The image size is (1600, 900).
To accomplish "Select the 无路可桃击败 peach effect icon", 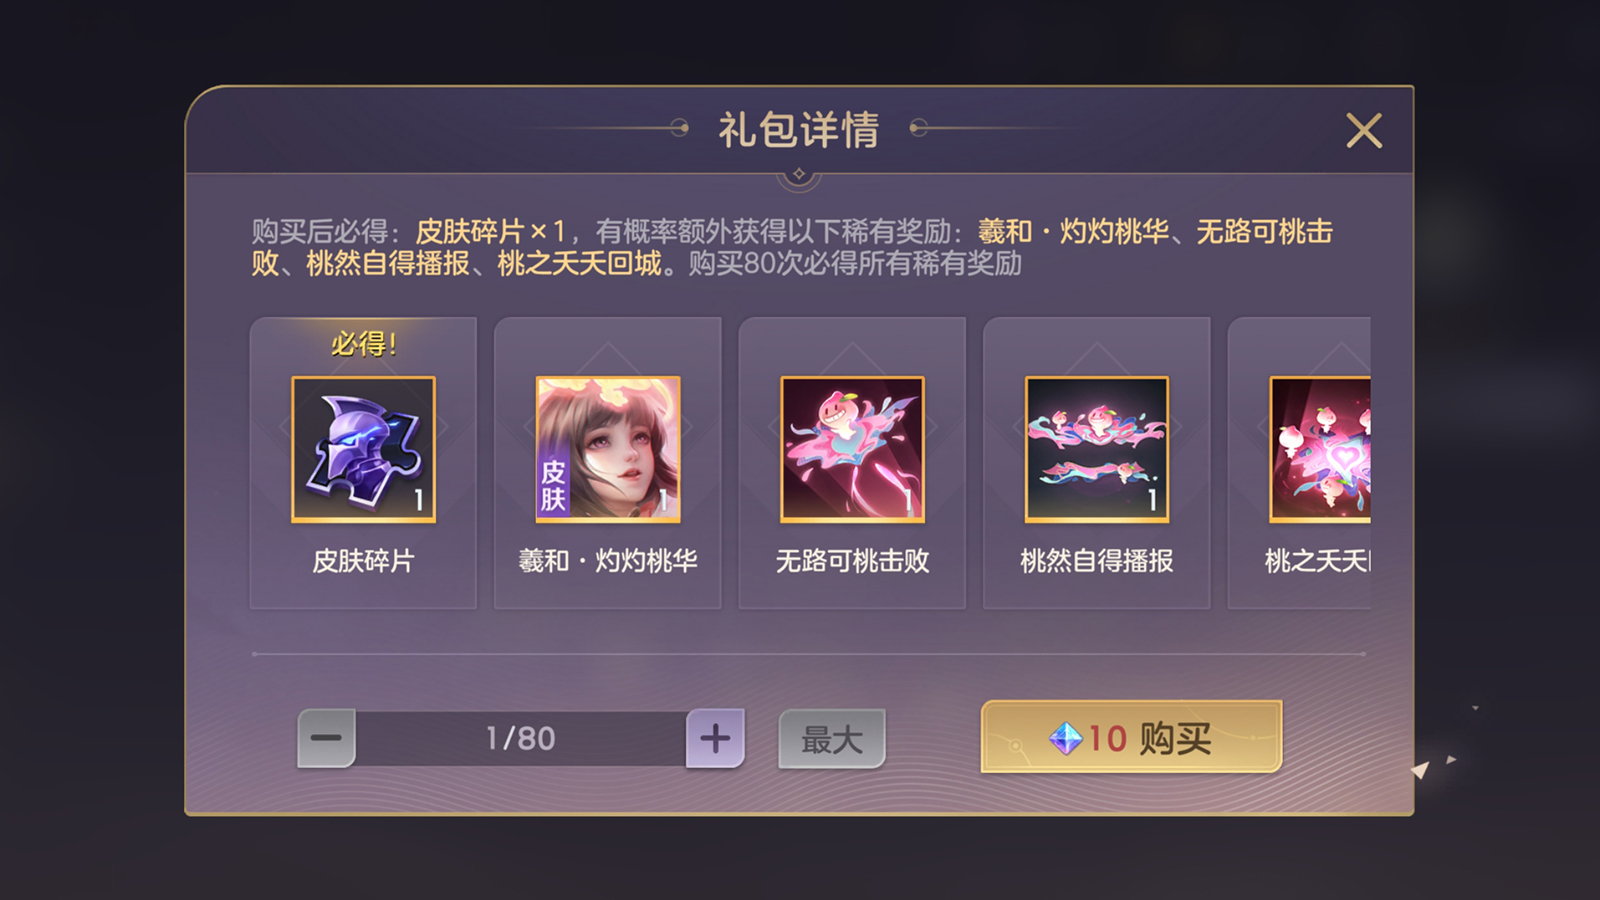I will pos(852,449).
